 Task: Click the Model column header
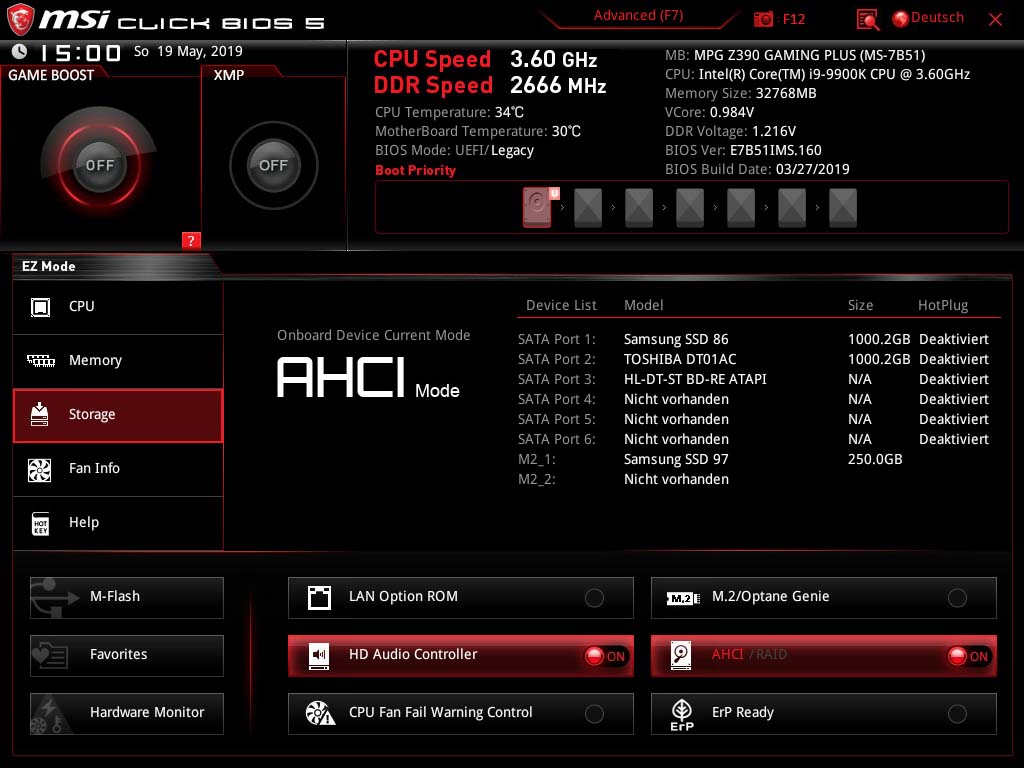[x=643, y=306]
